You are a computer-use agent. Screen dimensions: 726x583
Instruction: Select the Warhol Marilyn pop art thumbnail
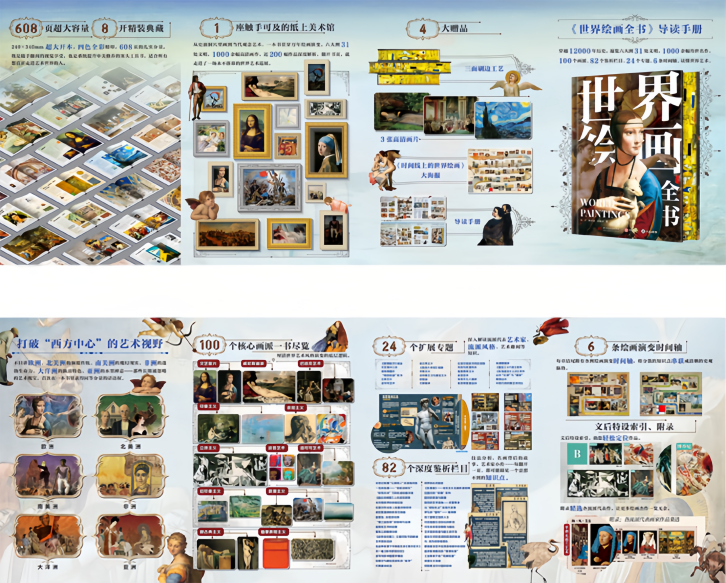point(282,468)
